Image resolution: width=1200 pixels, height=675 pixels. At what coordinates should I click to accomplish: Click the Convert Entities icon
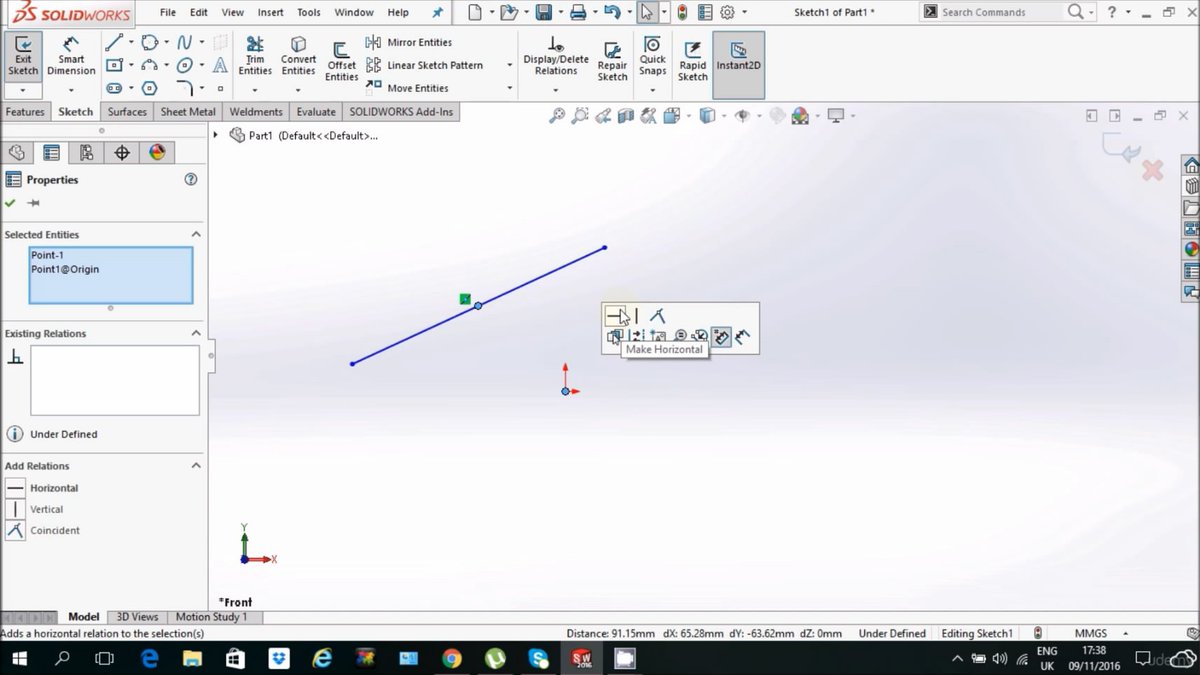click(x=298, y=57)
